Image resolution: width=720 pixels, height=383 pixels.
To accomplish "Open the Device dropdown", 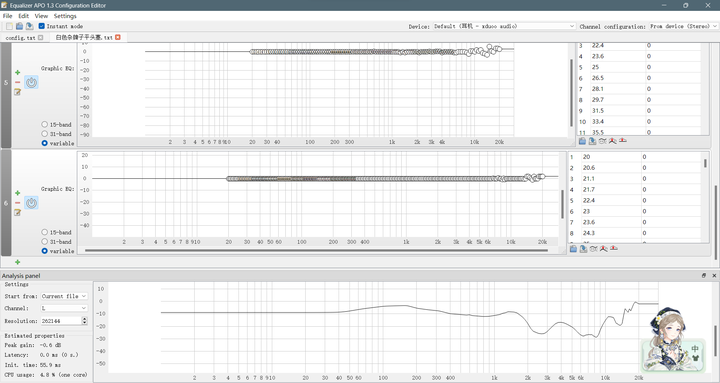I will pyautogui.click(x=504, y=26).
